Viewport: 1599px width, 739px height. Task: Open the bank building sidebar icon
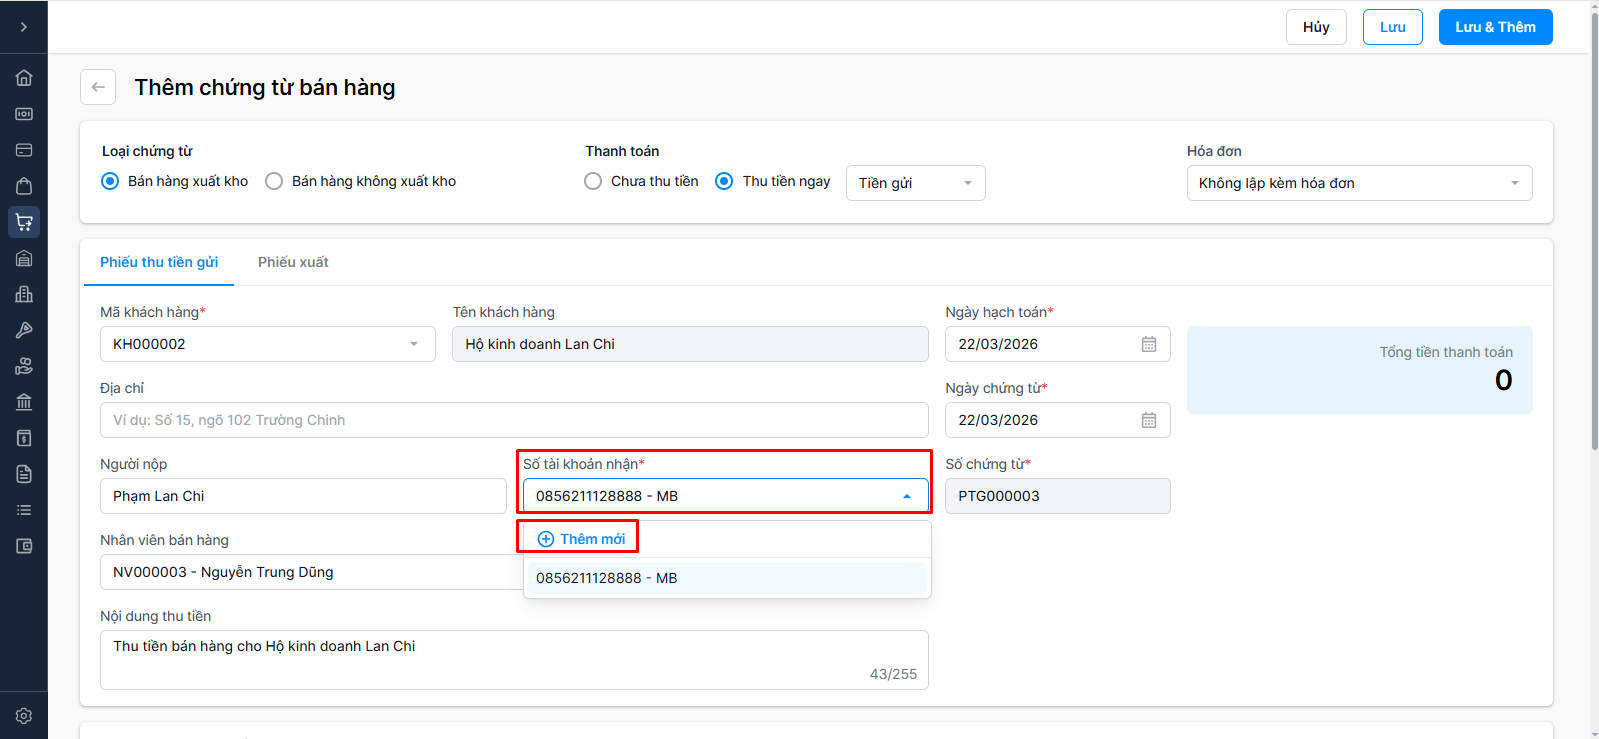click(24, 402)
